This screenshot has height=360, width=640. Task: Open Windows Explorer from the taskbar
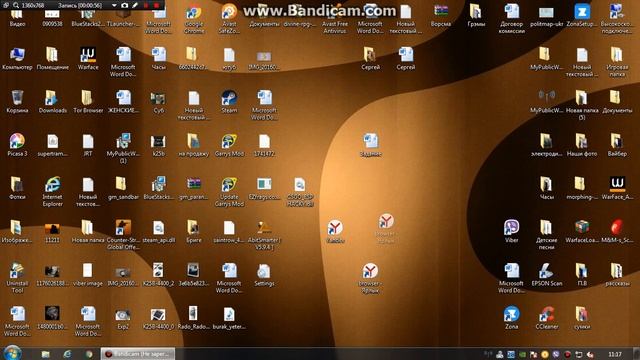pos(45,354)
